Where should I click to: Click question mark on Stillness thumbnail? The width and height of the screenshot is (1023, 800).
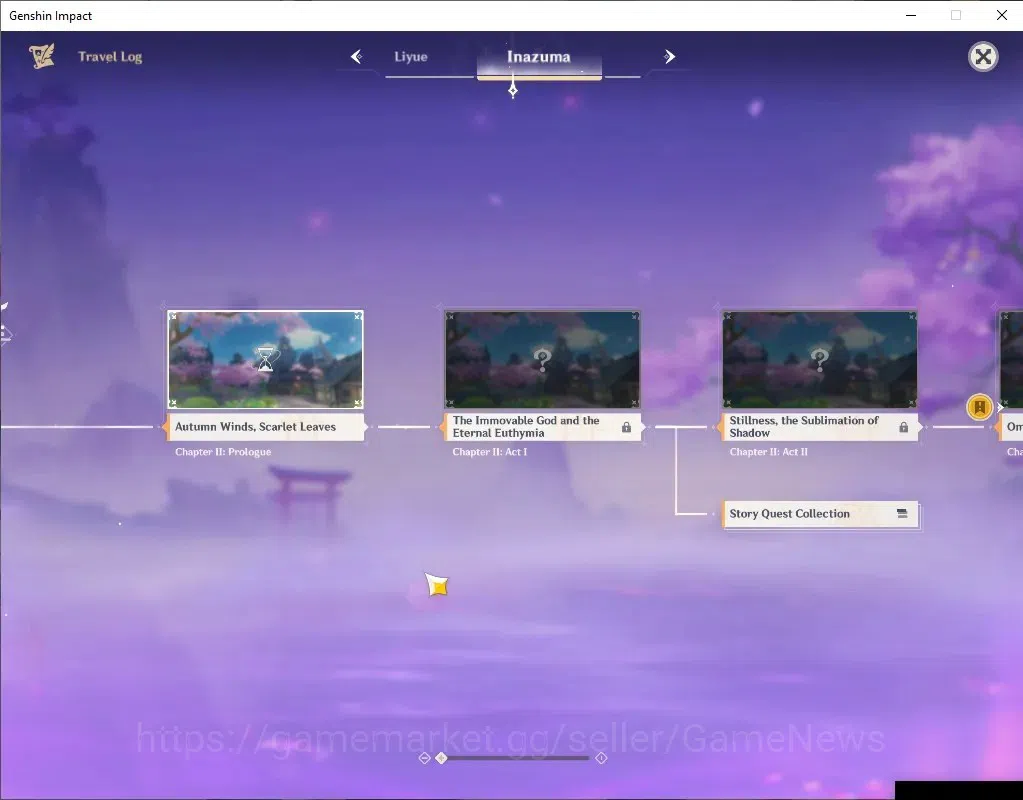(819, 360)
